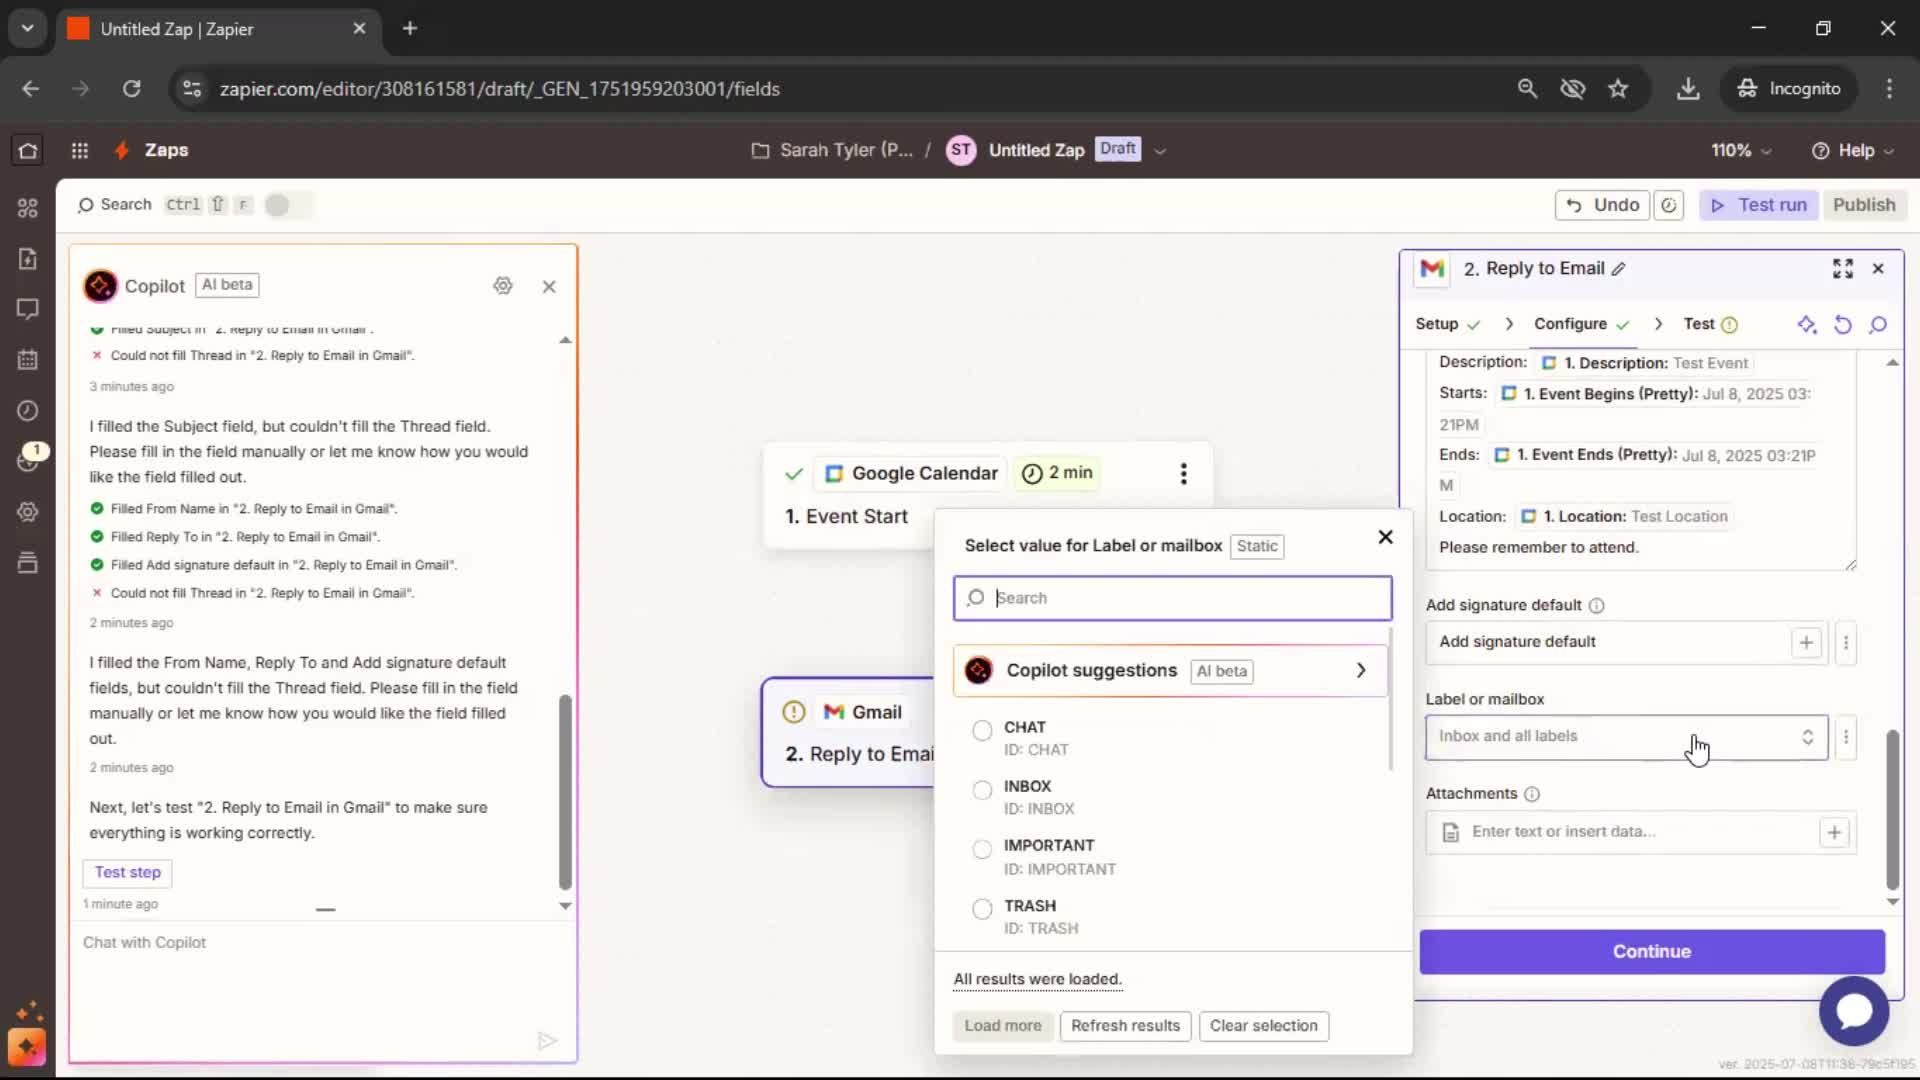Screen dimensions: 1920x1080
Task: Open Sarah Tyler folder breadcrumb
Action: [832, 150]
